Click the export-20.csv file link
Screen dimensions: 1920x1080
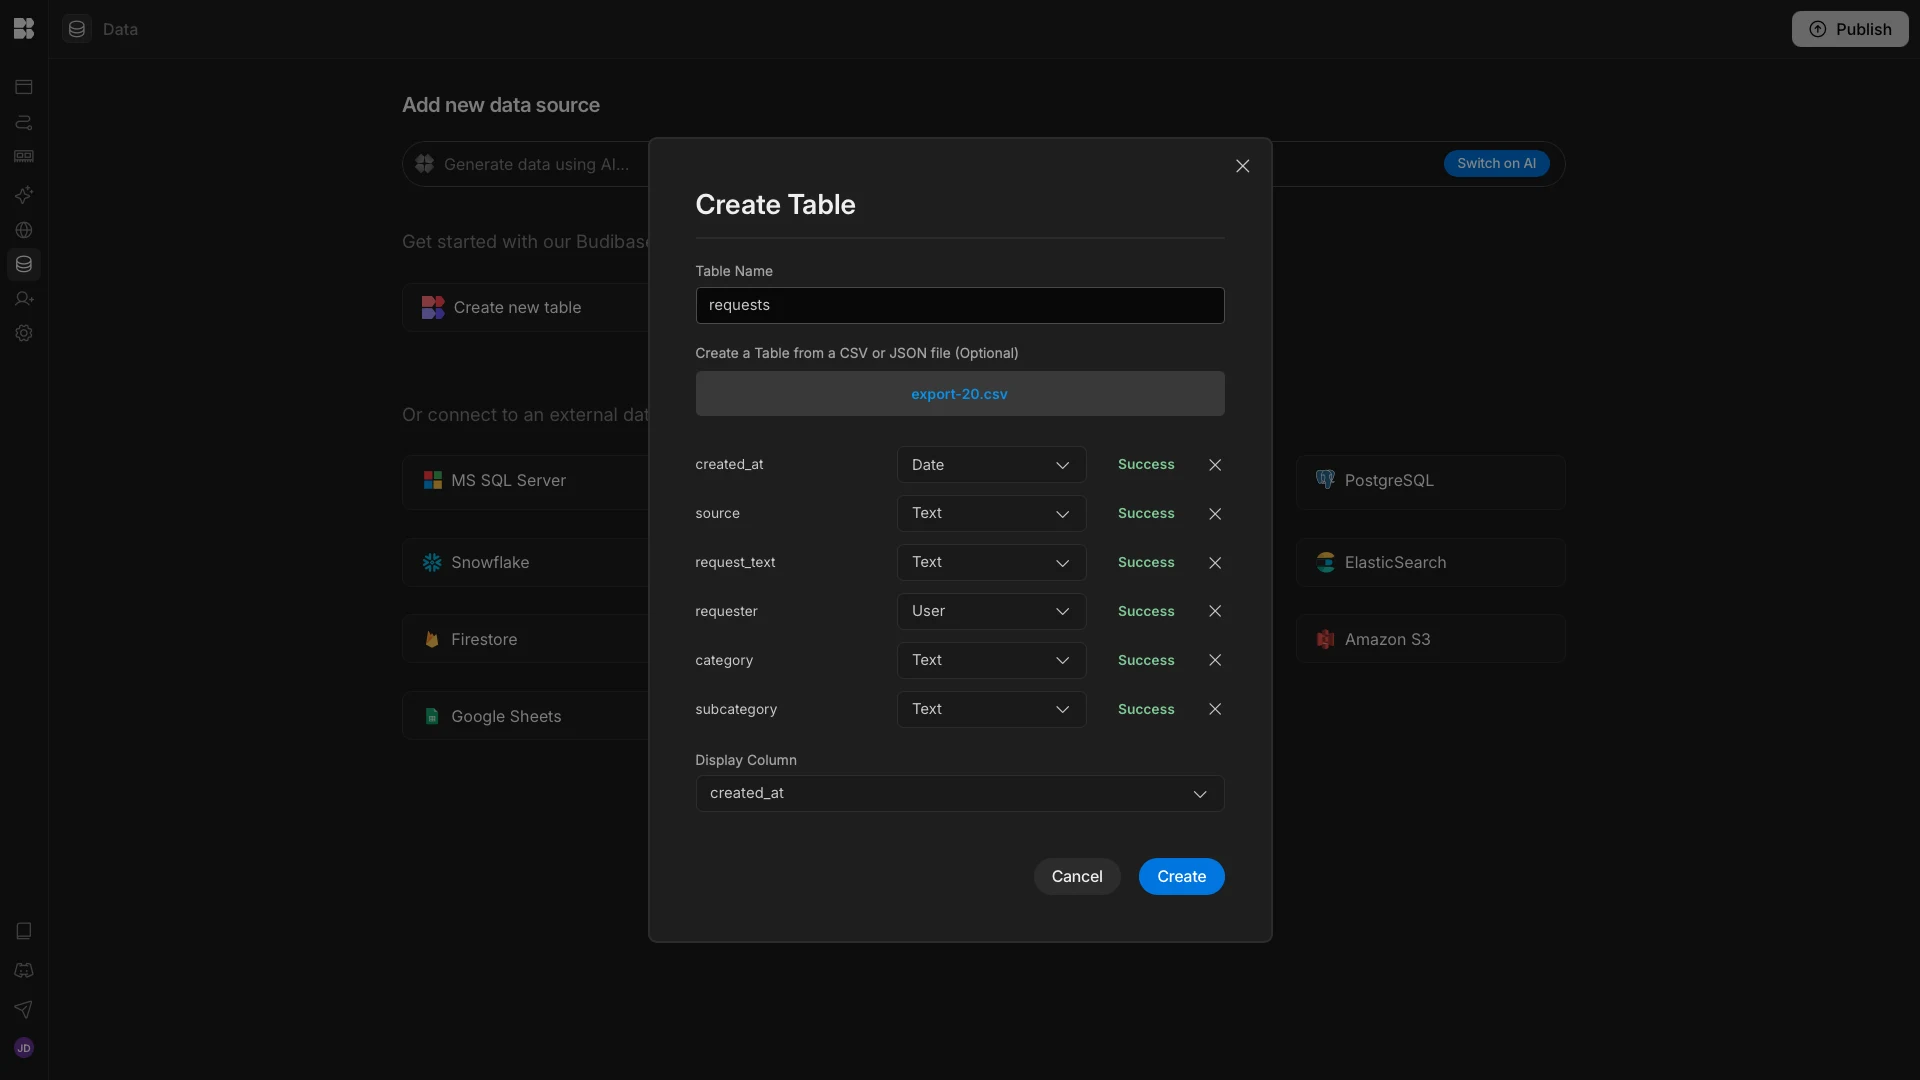coord(959,394)
